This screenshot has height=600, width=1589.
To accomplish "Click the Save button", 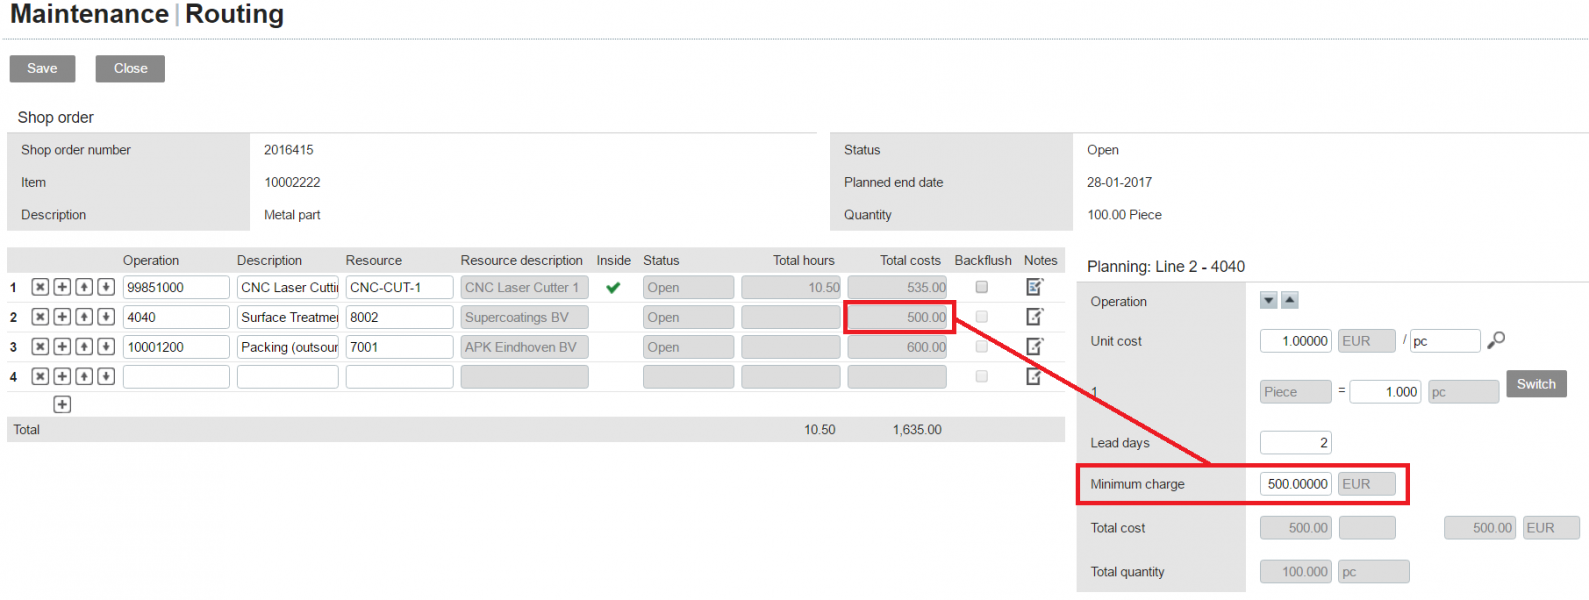I will (x=42, y=69).
